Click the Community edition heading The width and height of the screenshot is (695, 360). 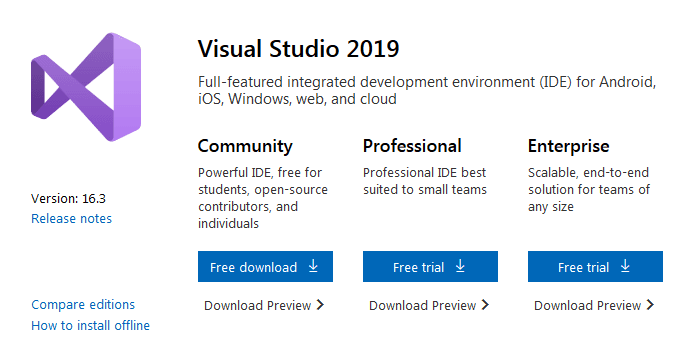tap(245, 146)
